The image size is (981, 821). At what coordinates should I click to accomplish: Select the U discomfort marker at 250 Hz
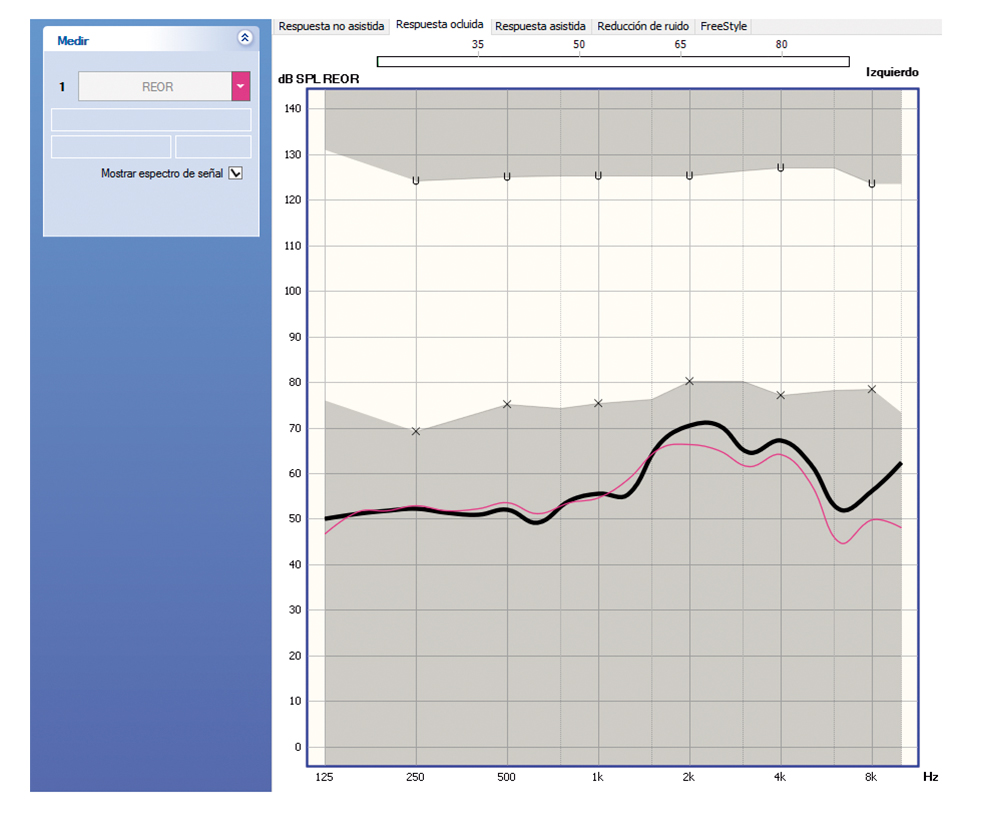click(416, 180)
